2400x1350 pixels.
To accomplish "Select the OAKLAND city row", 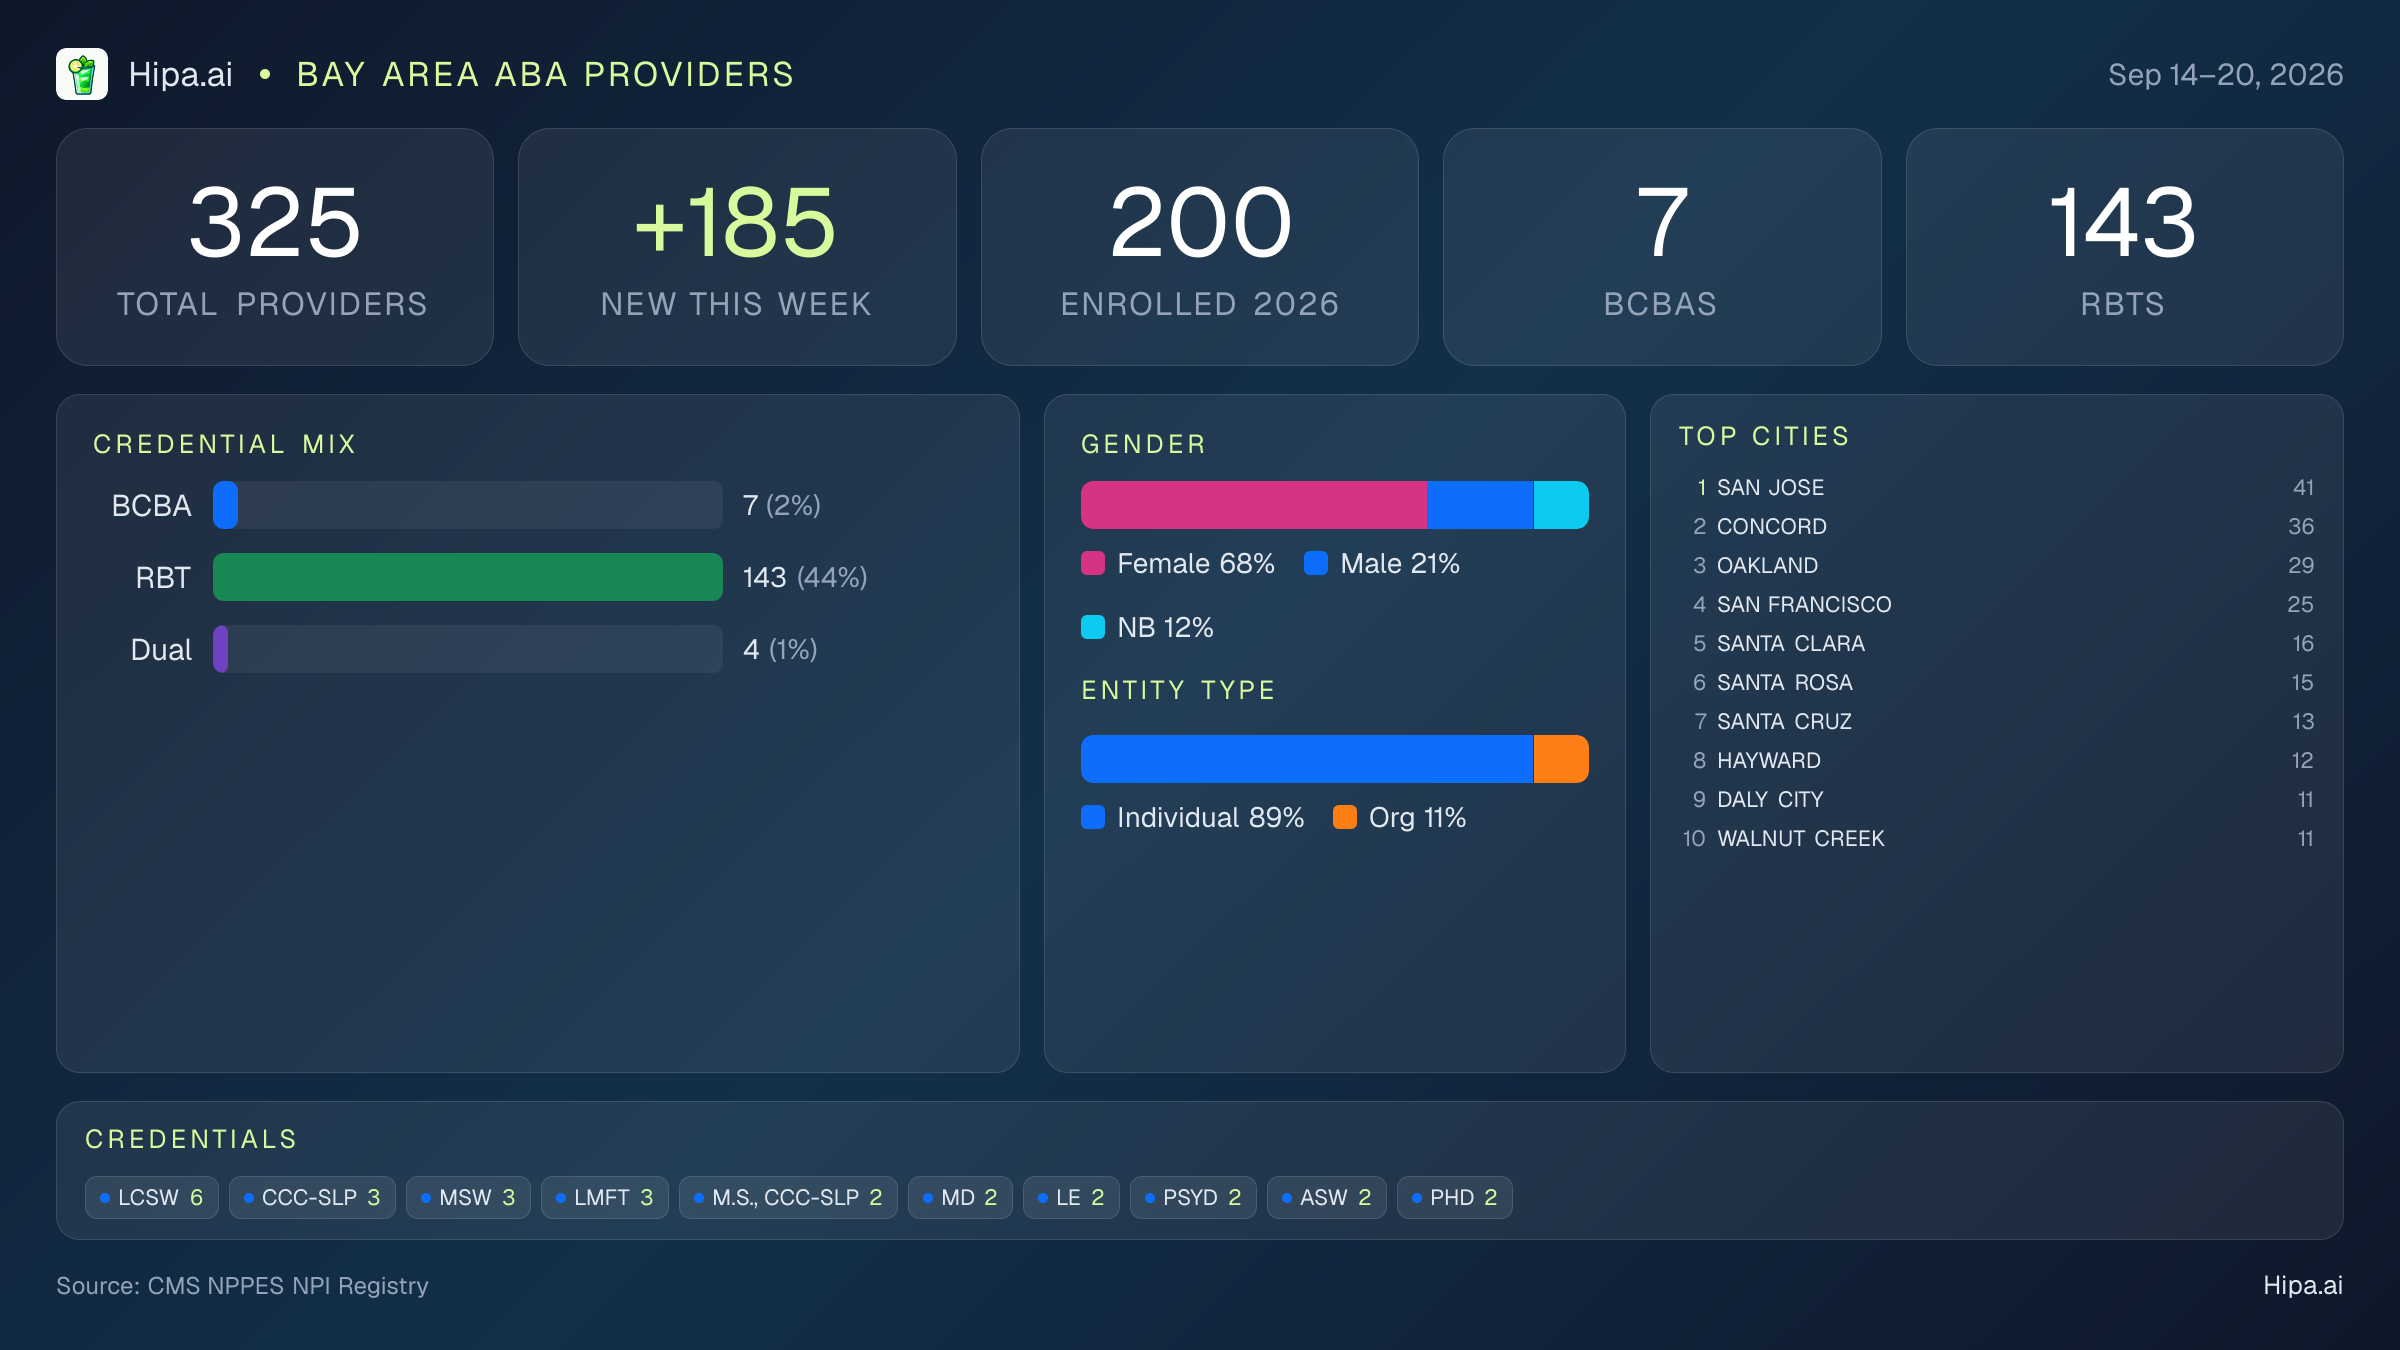I will (1997, 565).
